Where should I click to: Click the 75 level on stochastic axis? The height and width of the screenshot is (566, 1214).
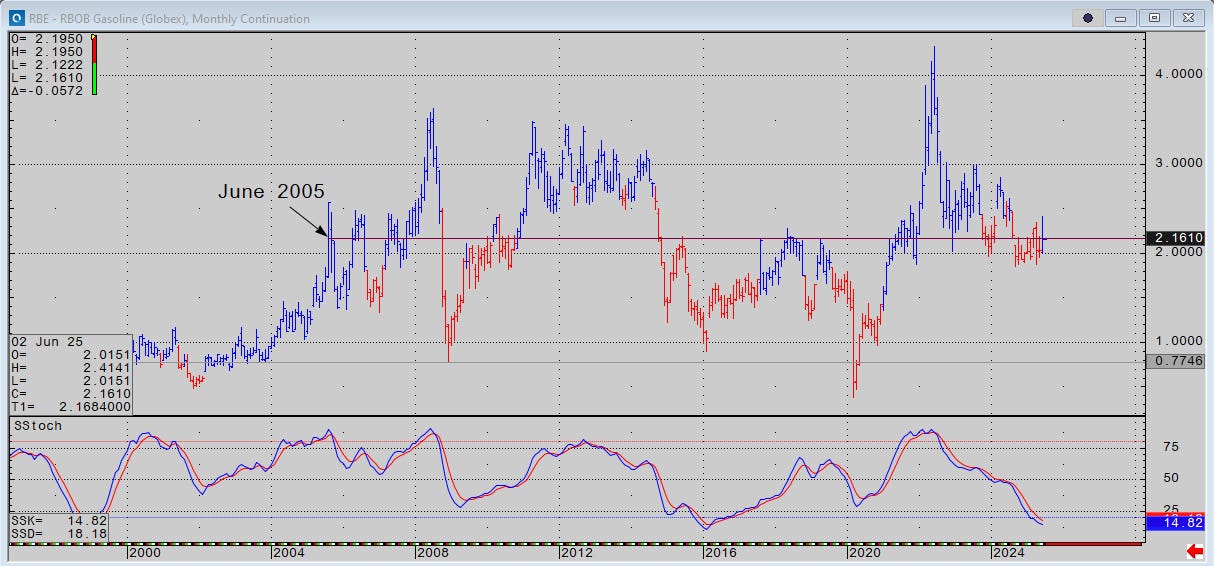click(x=1170, y=447)
